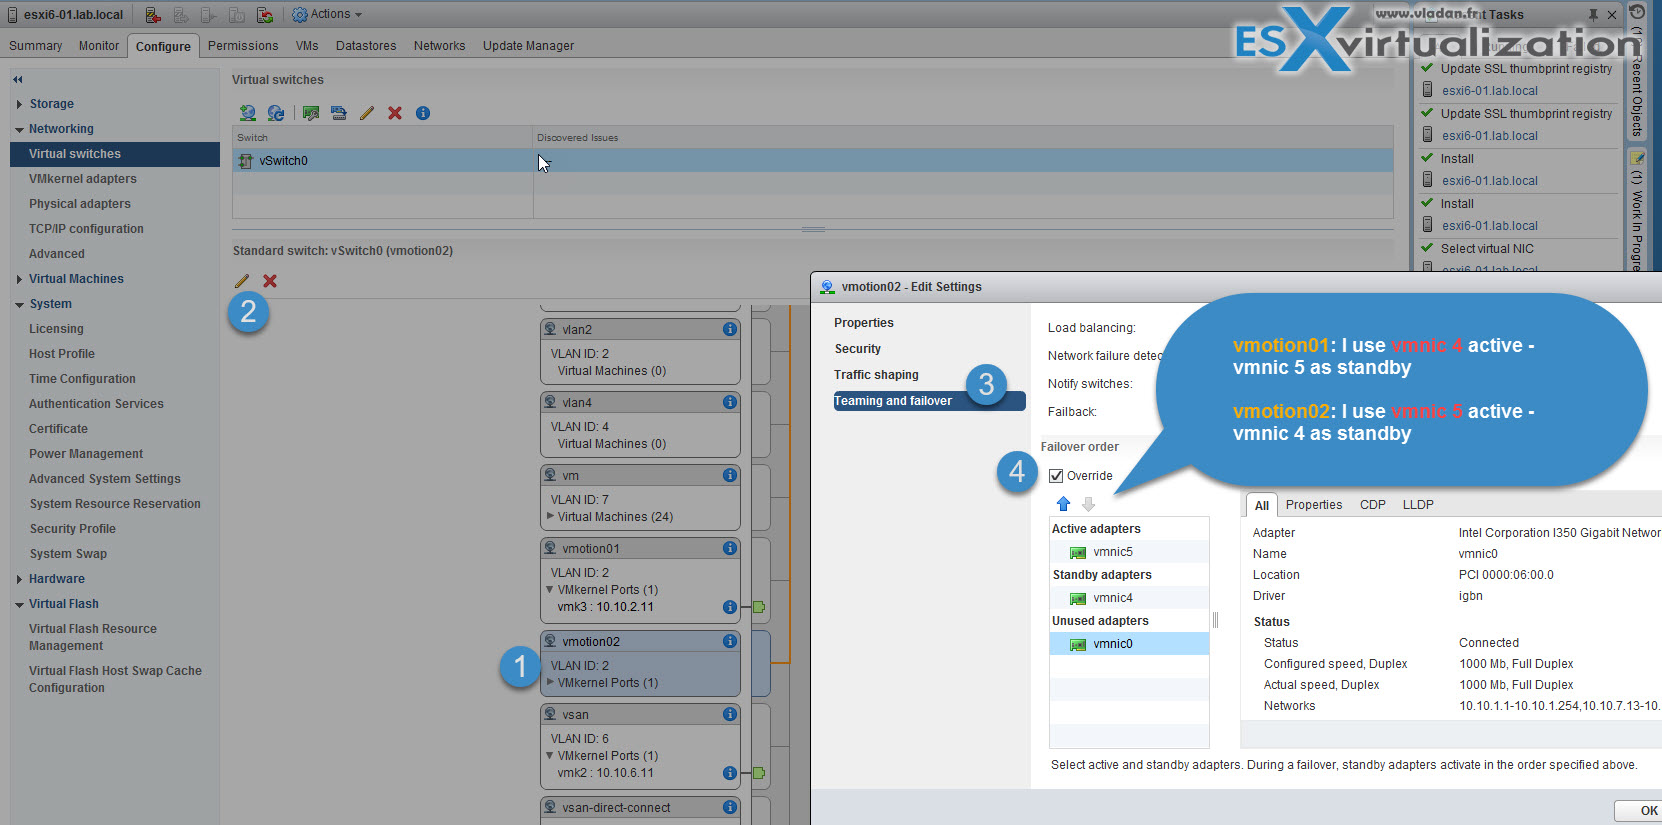This screenshot has width=1662, height=825.
Task: Click the add host networking icon
Action: tap(247, 113)
